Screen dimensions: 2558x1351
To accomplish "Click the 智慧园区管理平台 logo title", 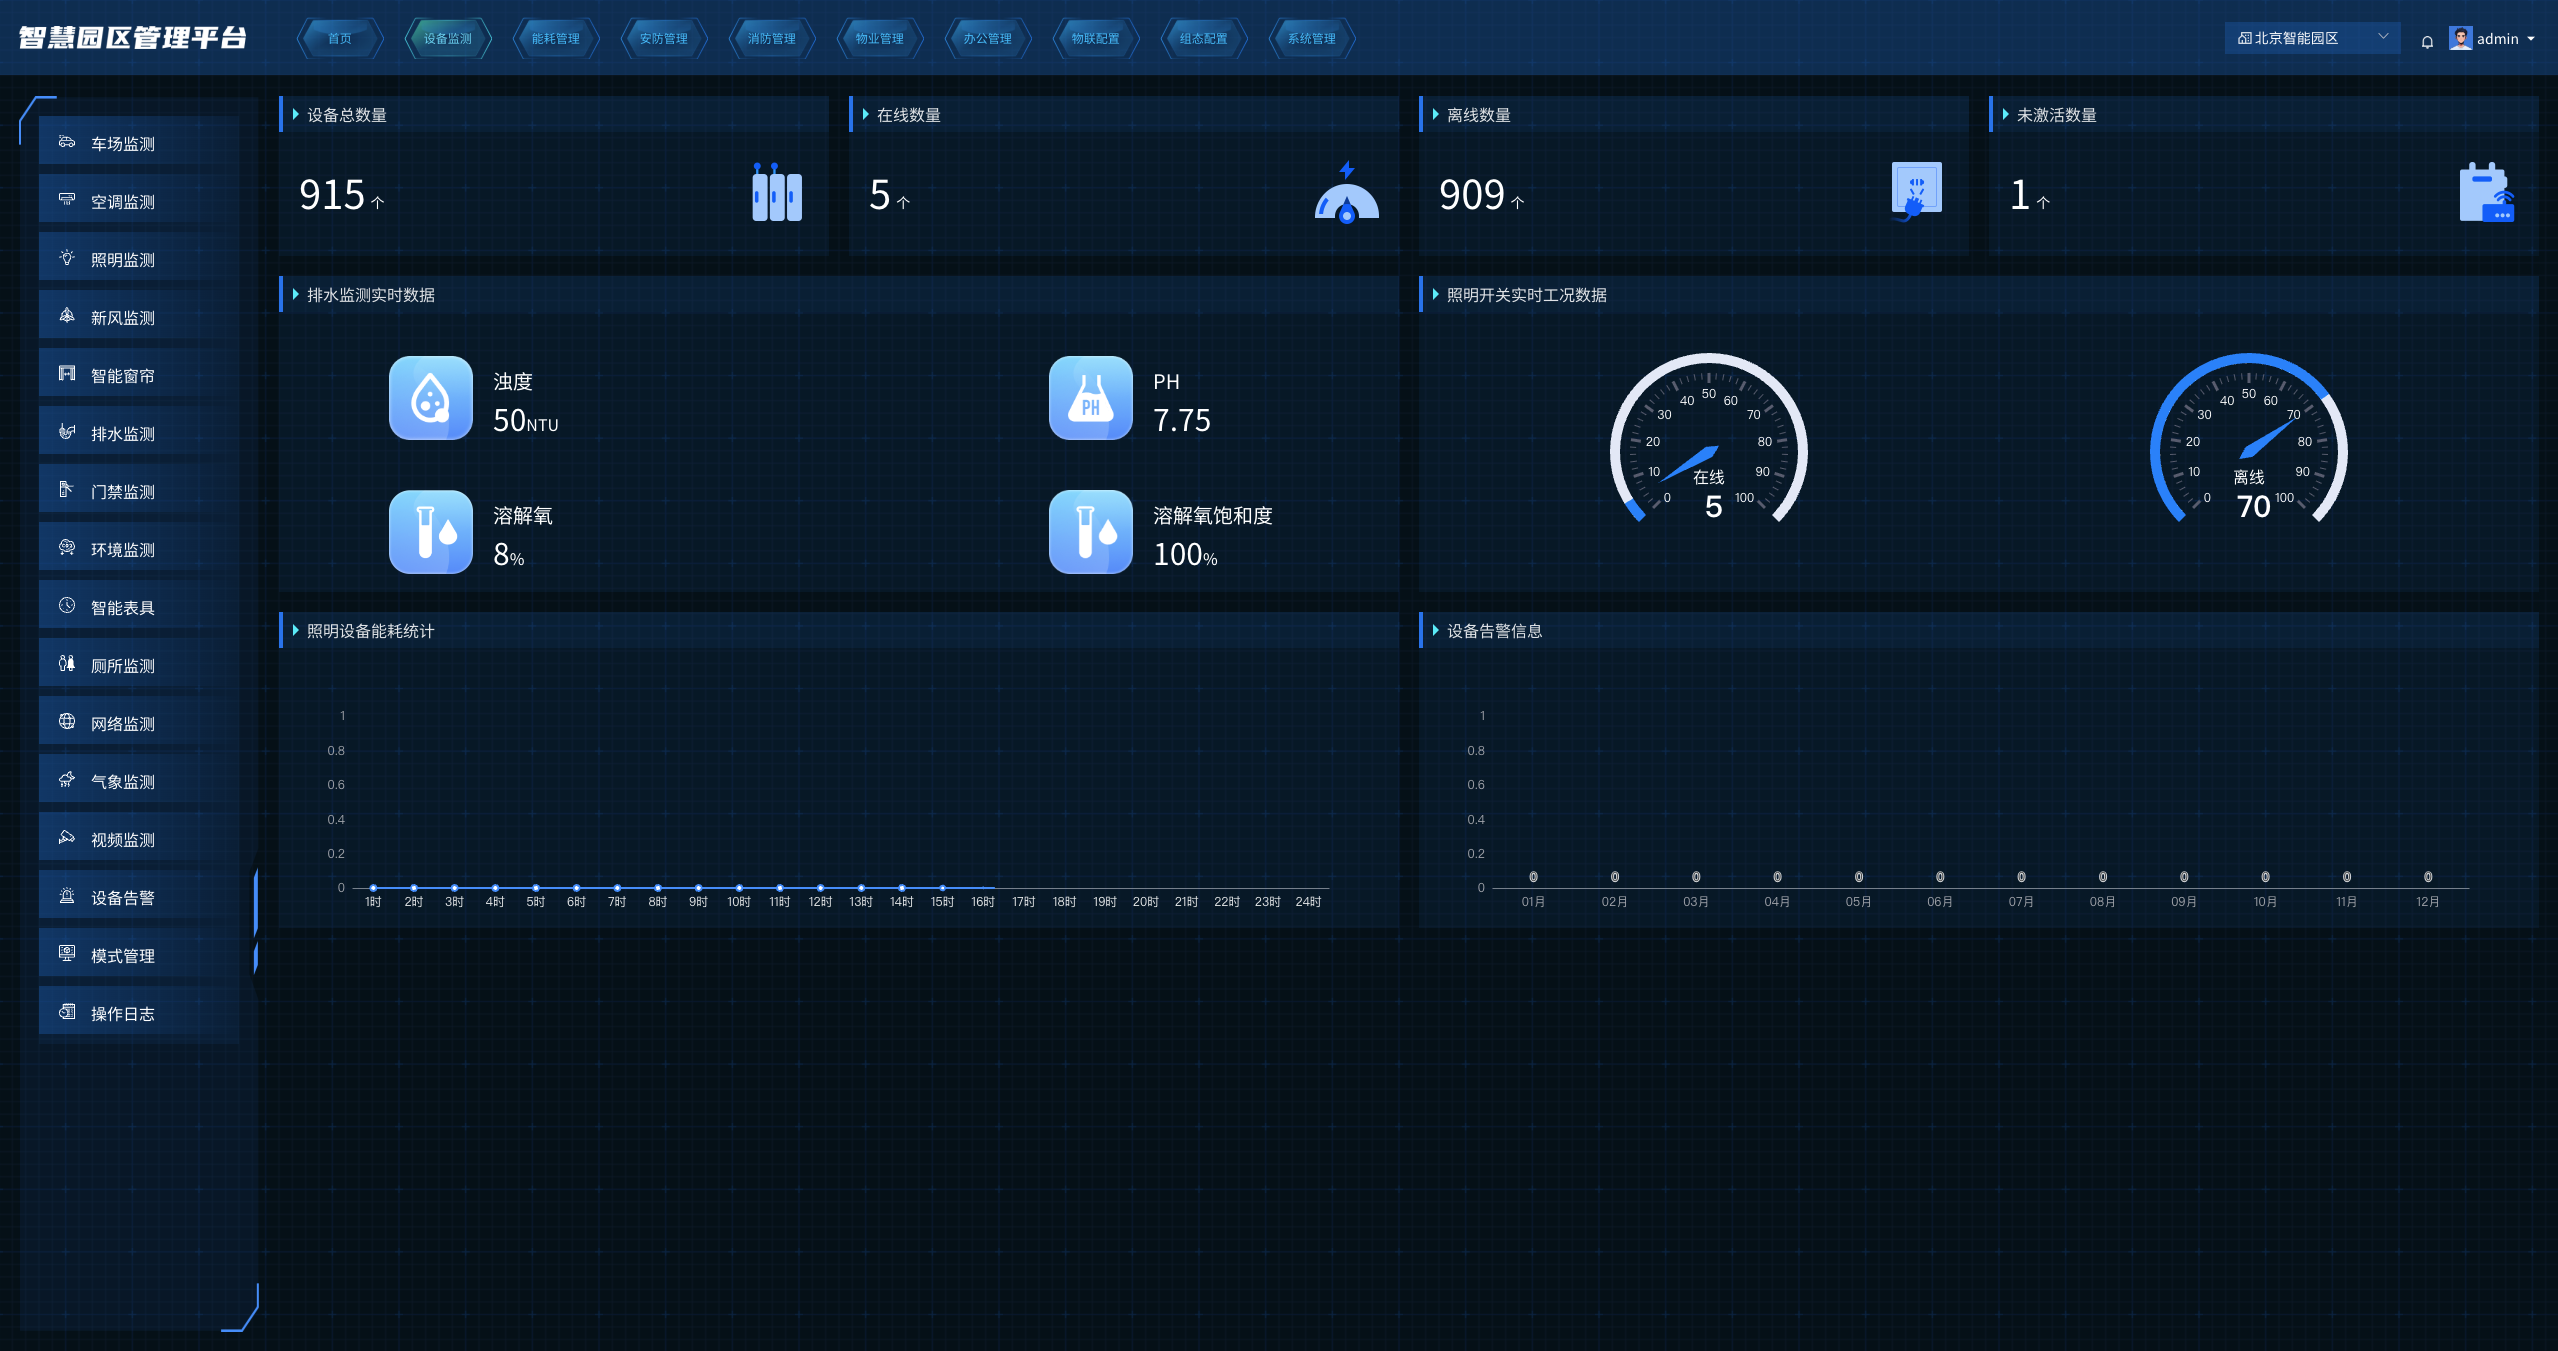I will pos(133,38).
